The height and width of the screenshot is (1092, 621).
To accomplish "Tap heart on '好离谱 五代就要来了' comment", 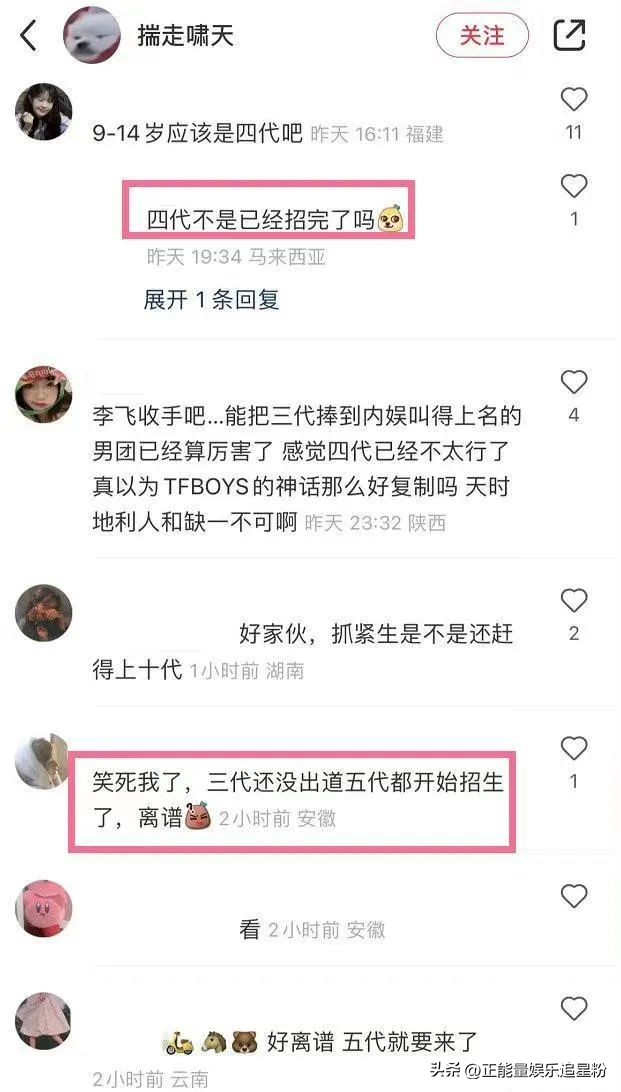I will [x=574, y=1008].
